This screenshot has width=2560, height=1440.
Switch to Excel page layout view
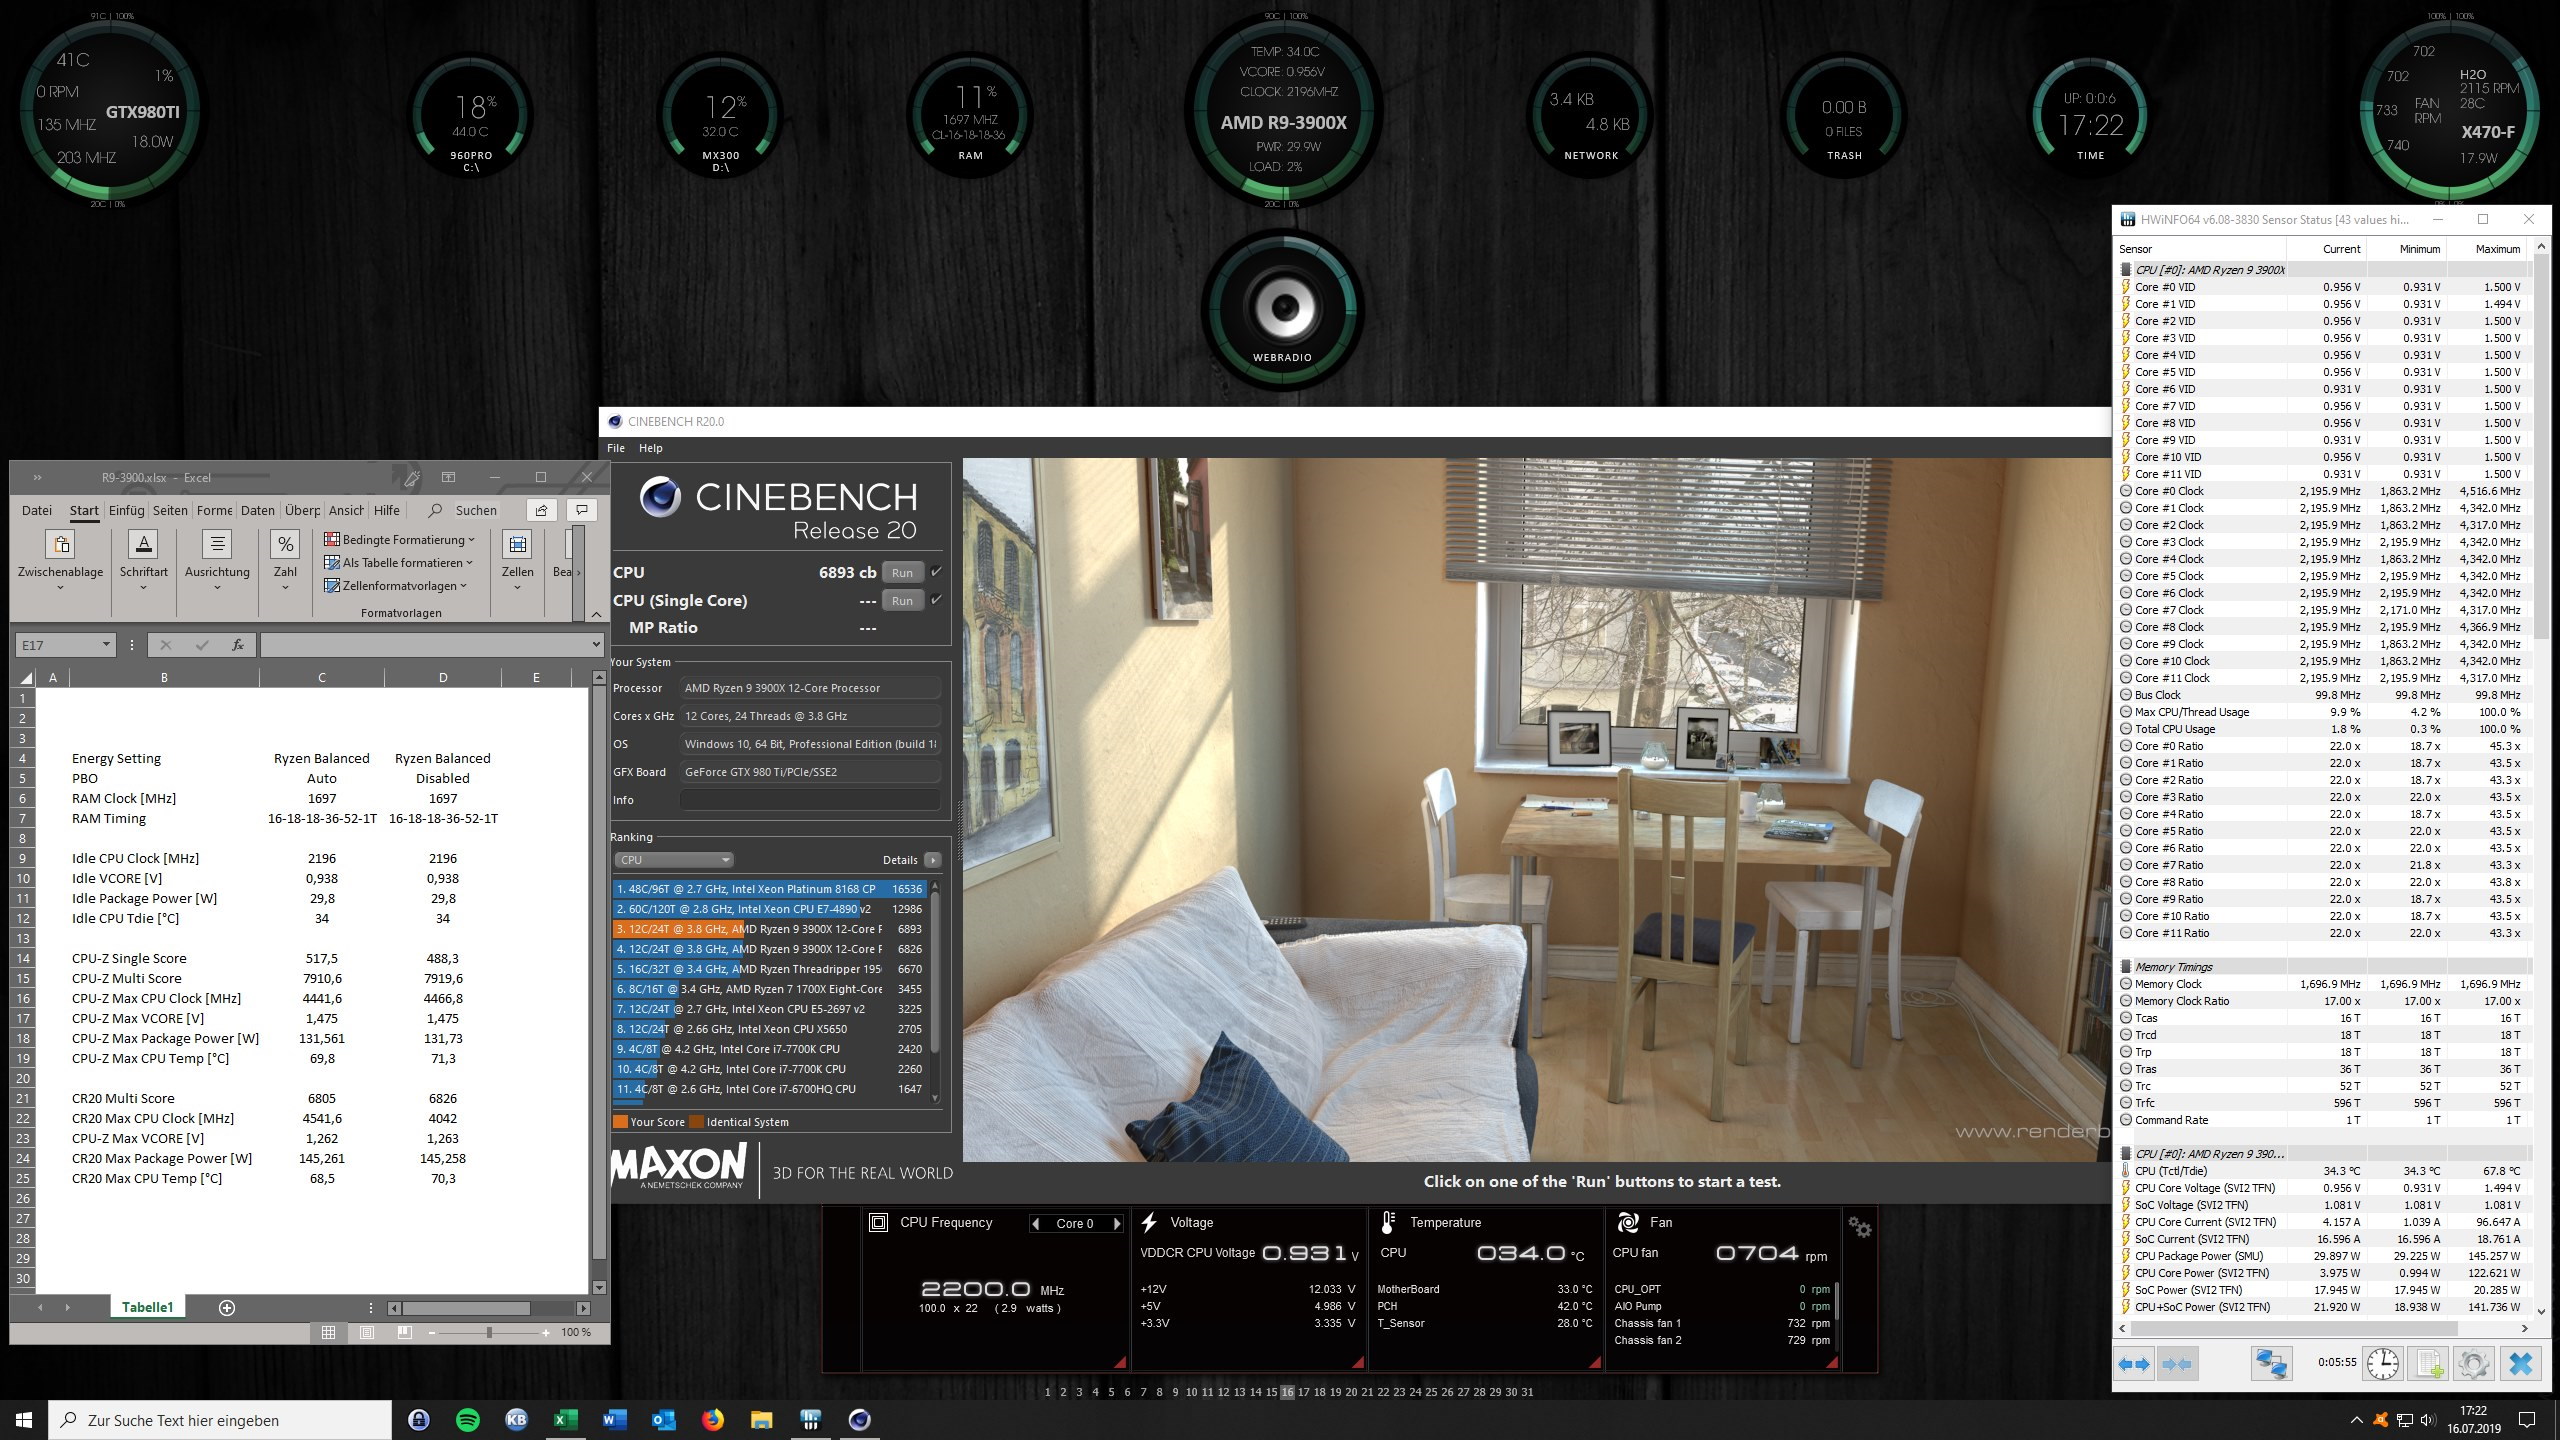point(367,1332)
